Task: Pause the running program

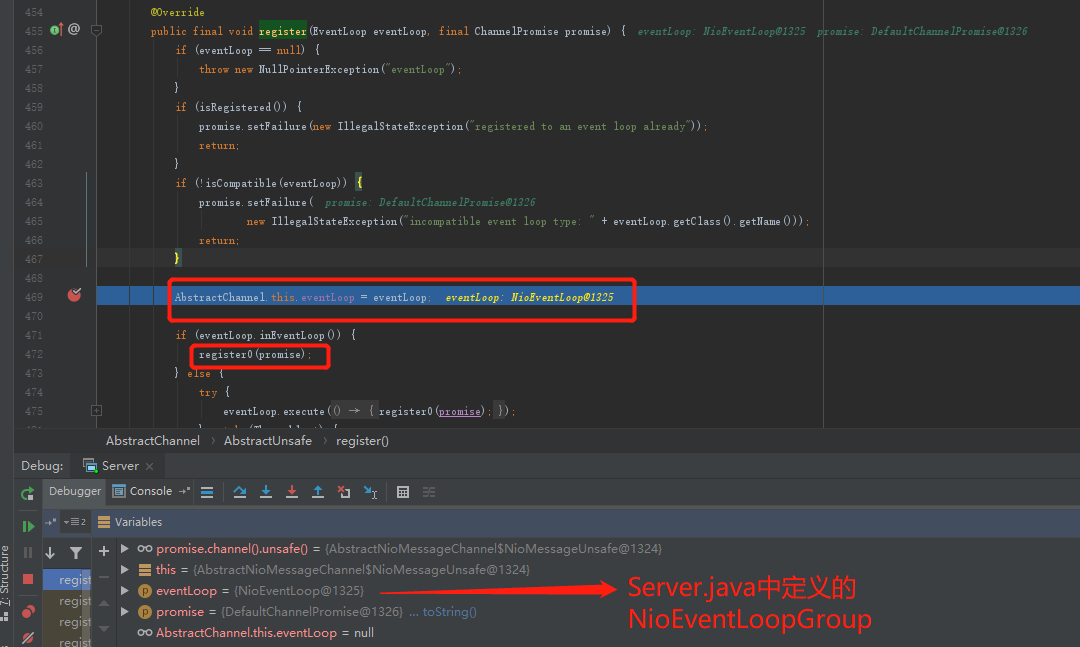Action: point(28,553)
